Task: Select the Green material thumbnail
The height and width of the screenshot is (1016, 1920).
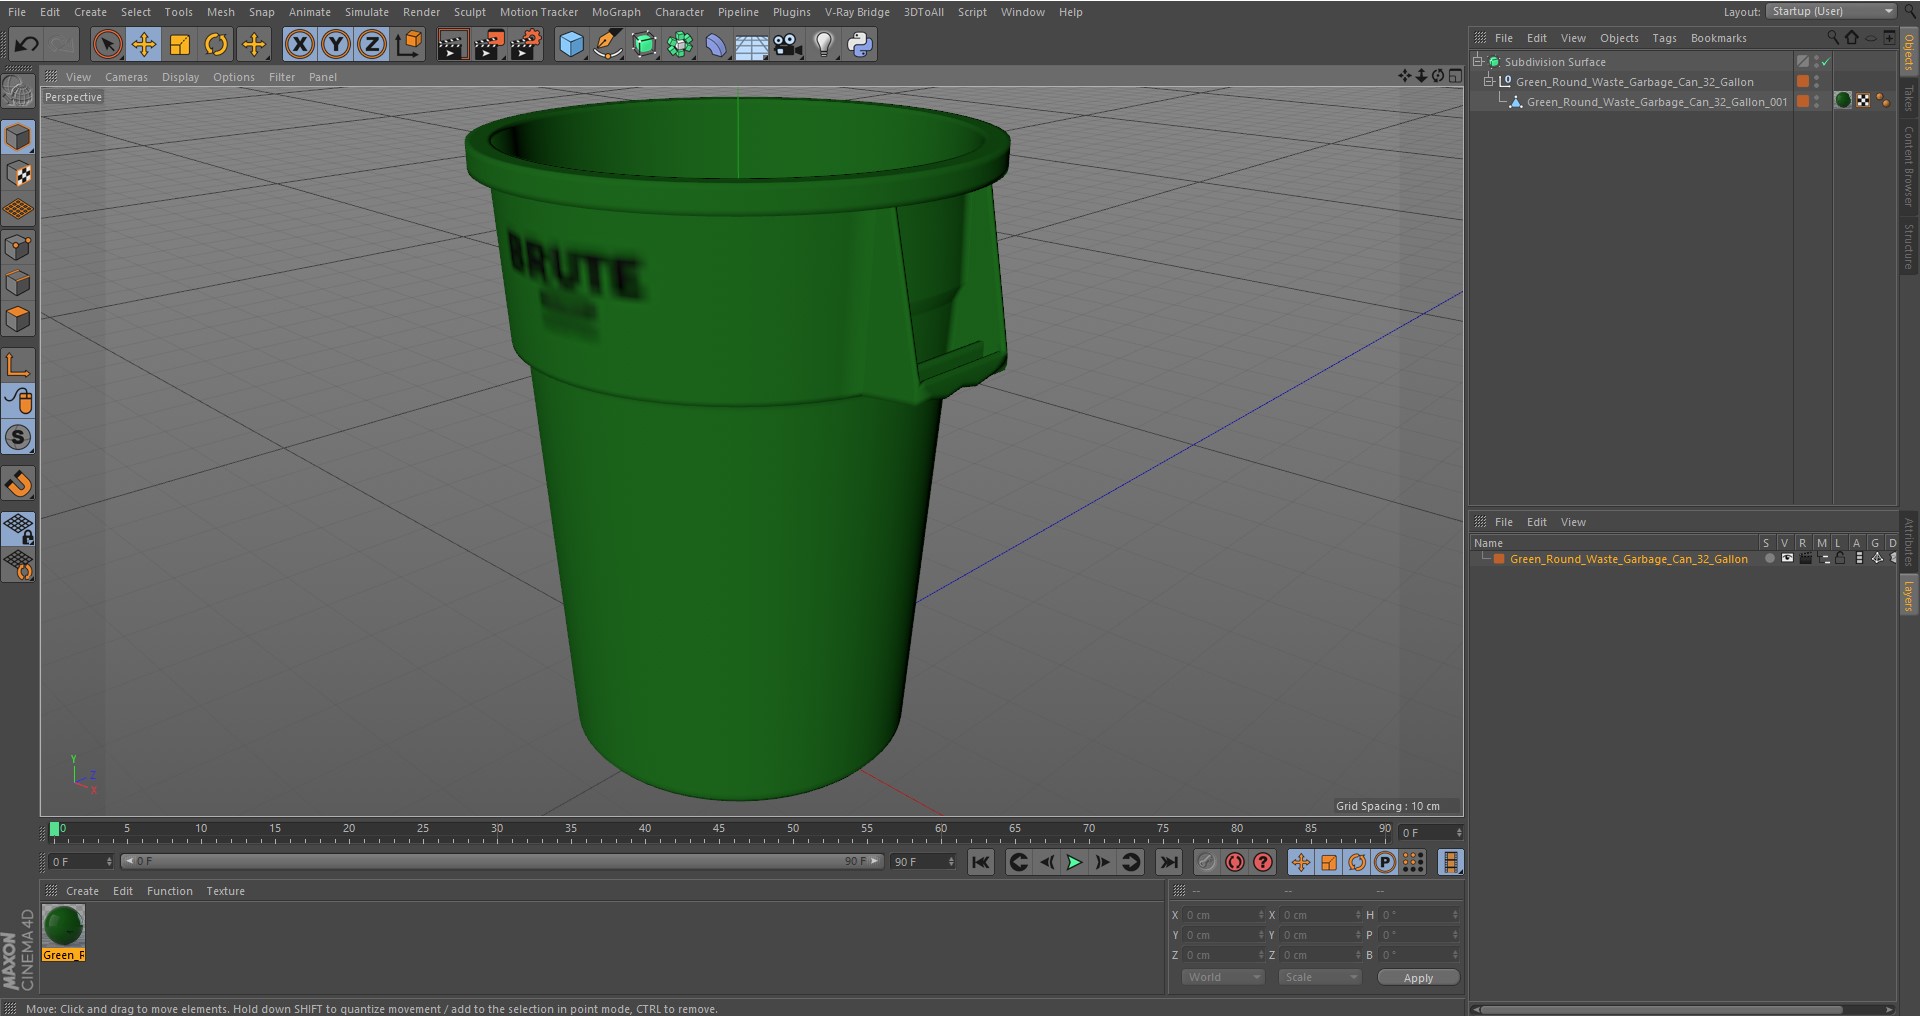Action: 64,926
